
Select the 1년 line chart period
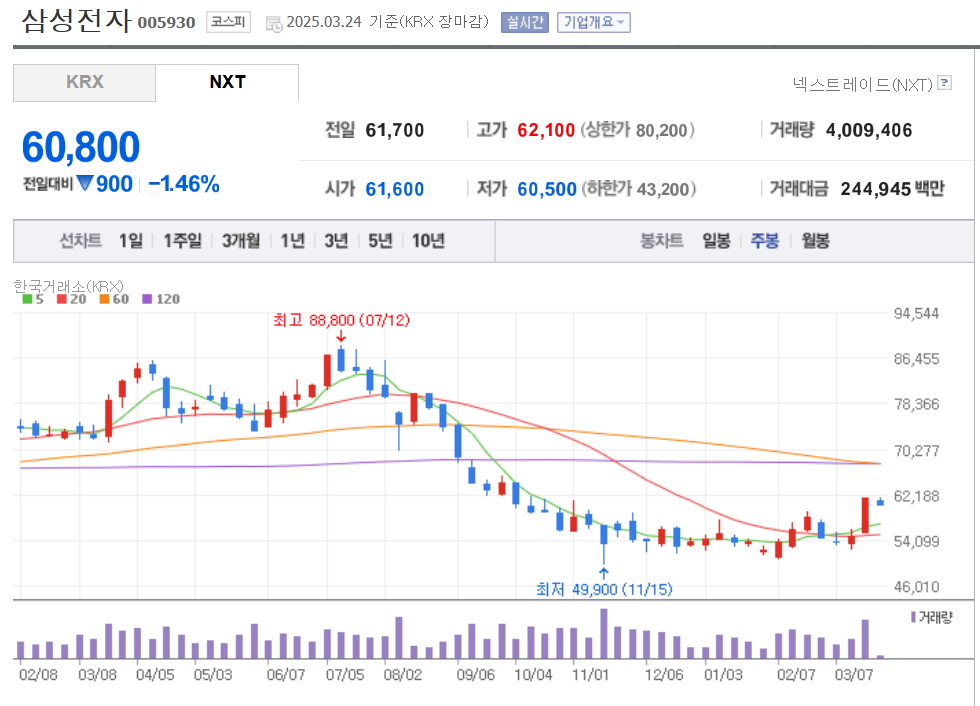pyautogui.click(x=292, y=241)
